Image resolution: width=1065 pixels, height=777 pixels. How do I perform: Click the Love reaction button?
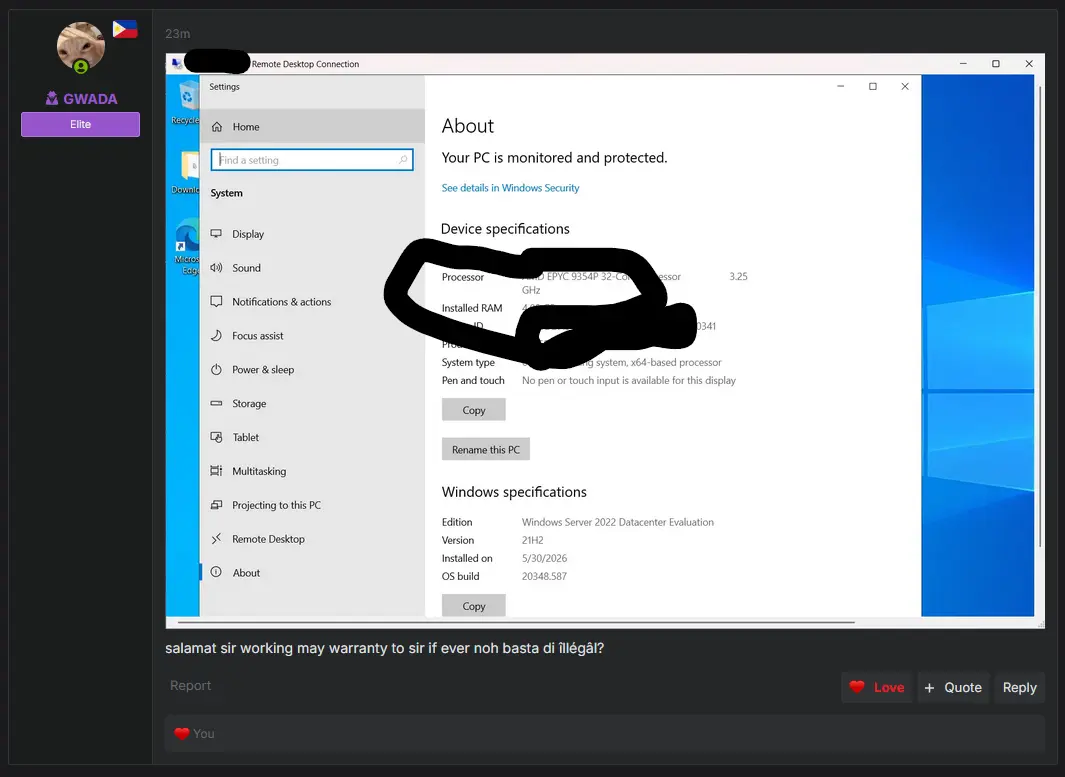point(876,687)
